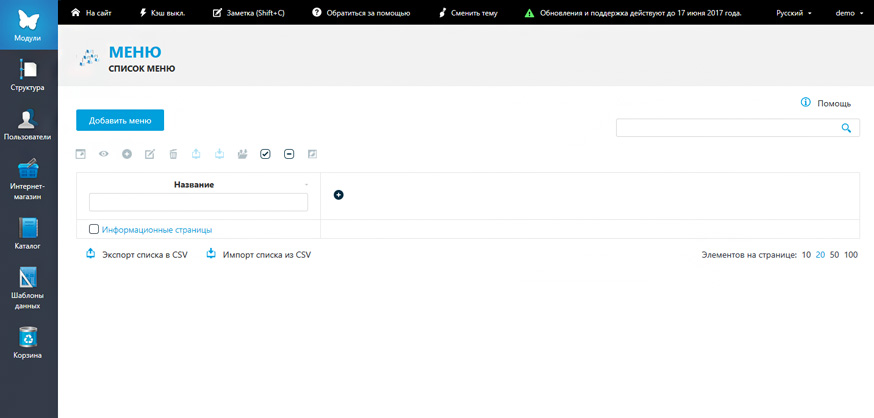The width and height of the screenshot is (874, 418).
Task: Click the top-right search input field
Action: click(x=737, y=128)
